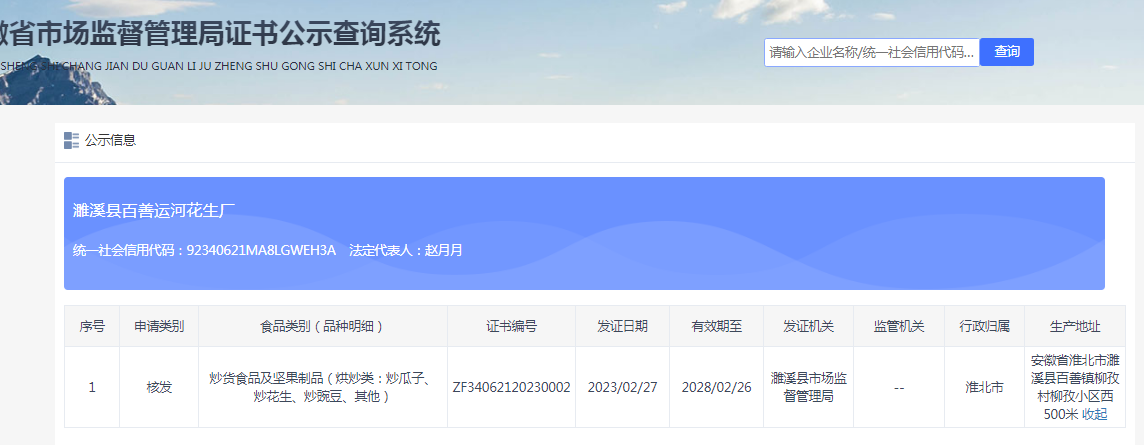The width and height of the screenshot is (1144, 445).
Task: Collapse the address with 收起 link
Action: [1094, 414]
